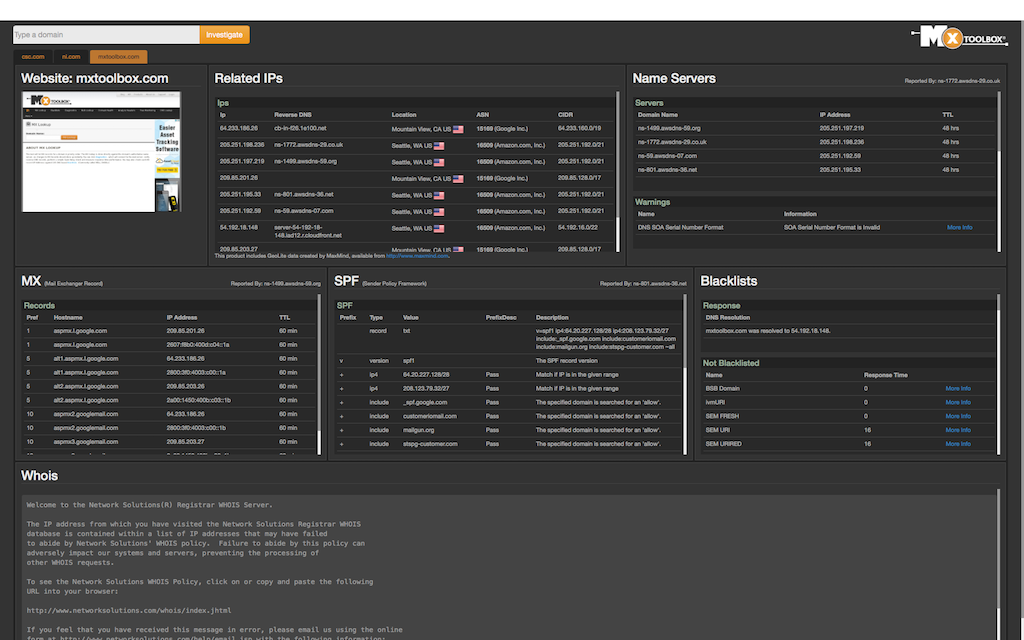Open the mxtoolbox.com website thumbnail
The height and width of the screenshot is (640, 1024).
click(101, 152)
